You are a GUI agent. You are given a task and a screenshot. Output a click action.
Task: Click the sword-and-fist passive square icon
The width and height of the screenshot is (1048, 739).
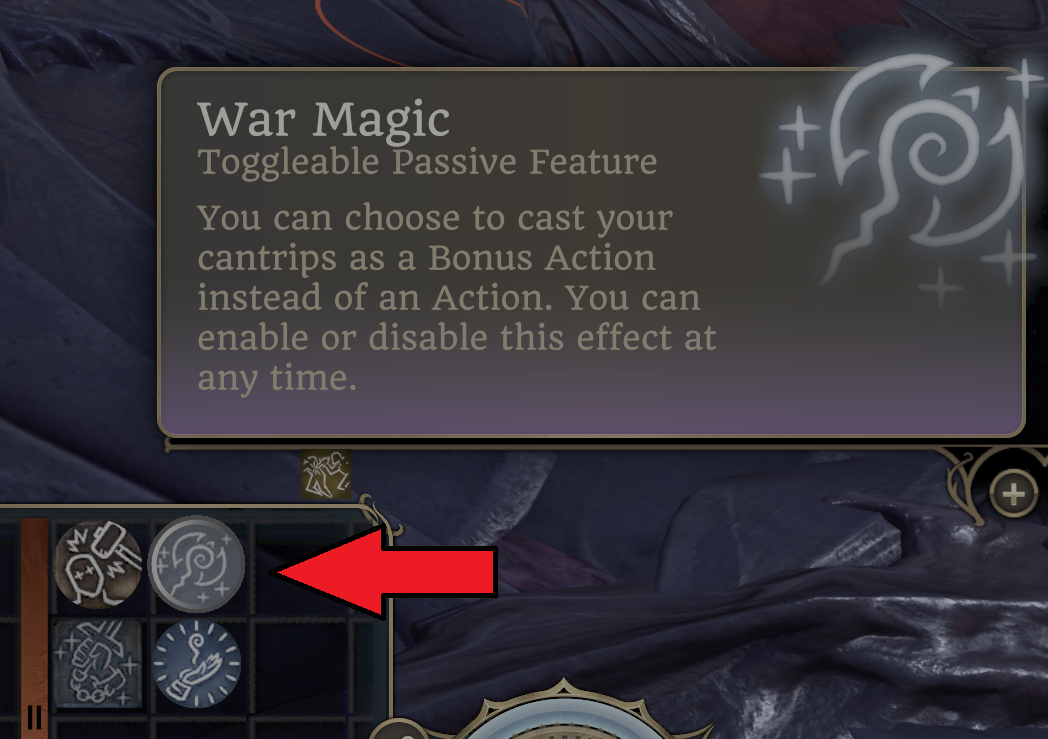click(x=98, y=663)
